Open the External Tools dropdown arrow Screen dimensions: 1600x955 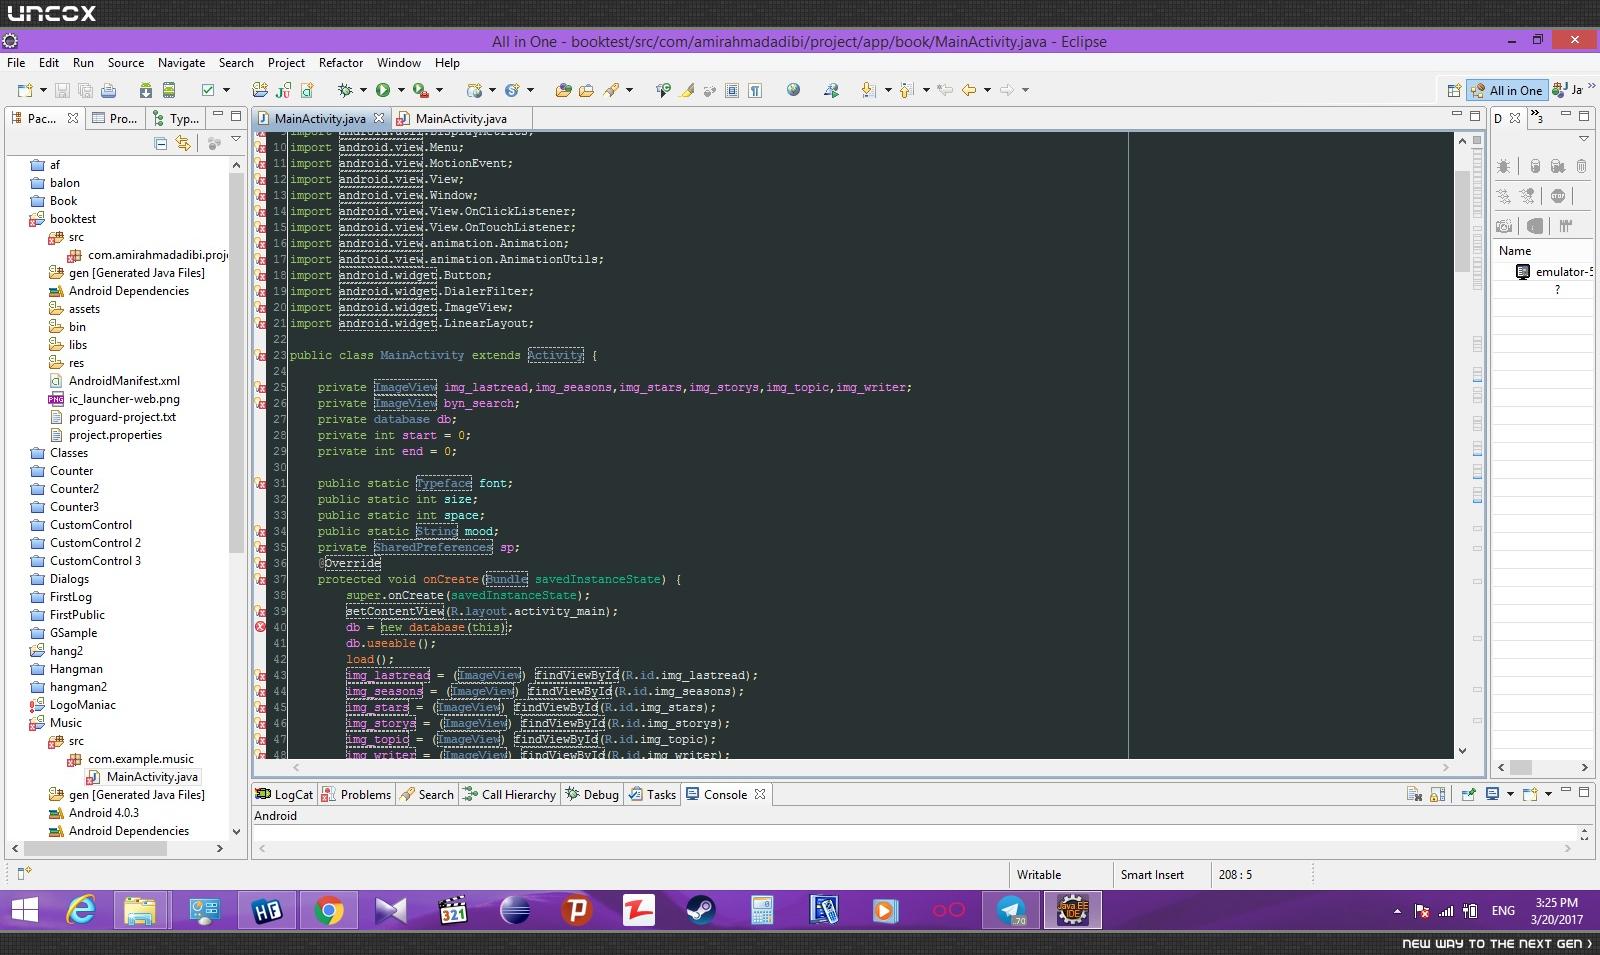coord(439,90)
